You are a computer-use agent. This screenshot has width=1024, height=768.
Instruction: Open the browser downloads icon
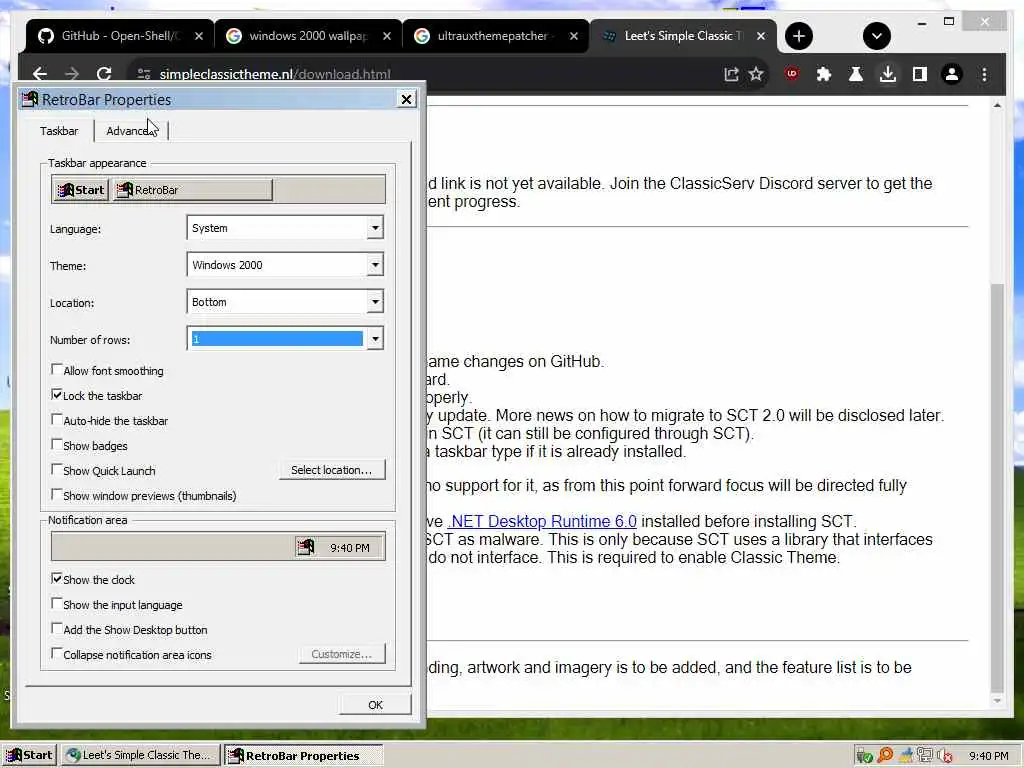888,74
